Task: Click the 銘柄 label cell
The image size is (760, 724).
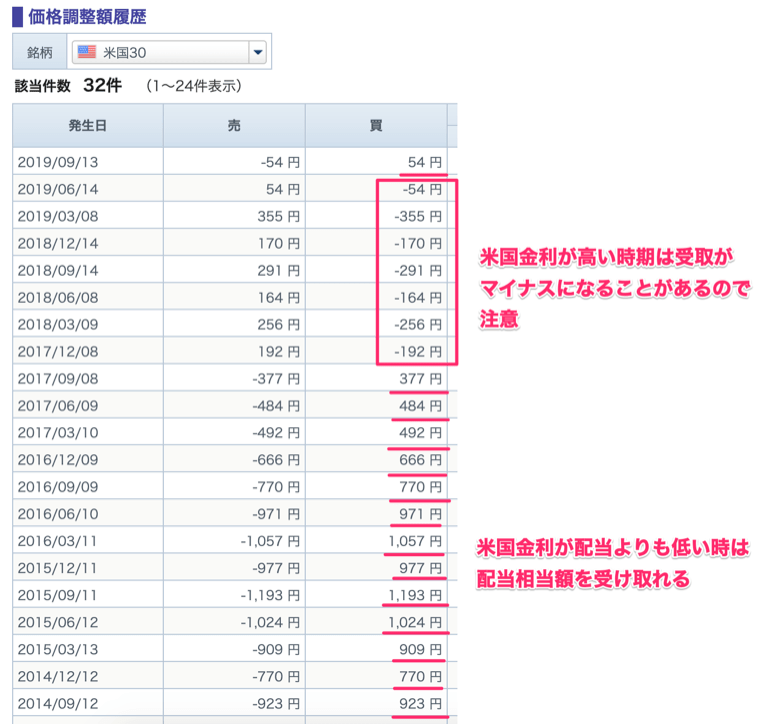Action: [40, 52]
